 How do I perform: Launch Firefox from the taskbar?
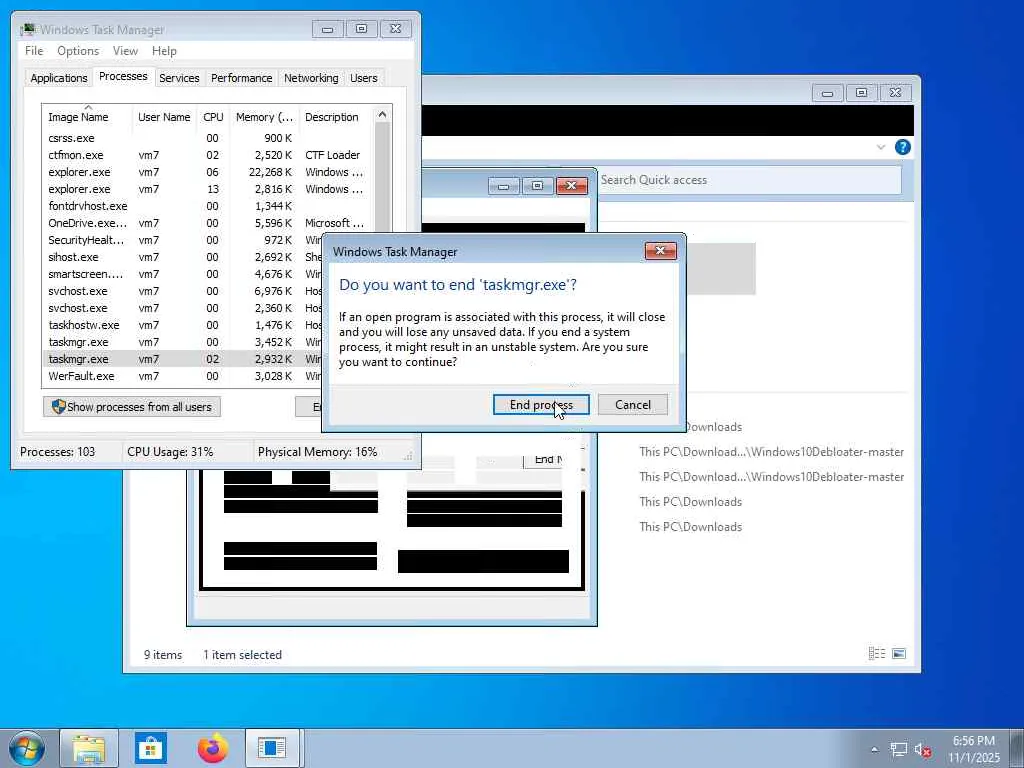[213, 748]
